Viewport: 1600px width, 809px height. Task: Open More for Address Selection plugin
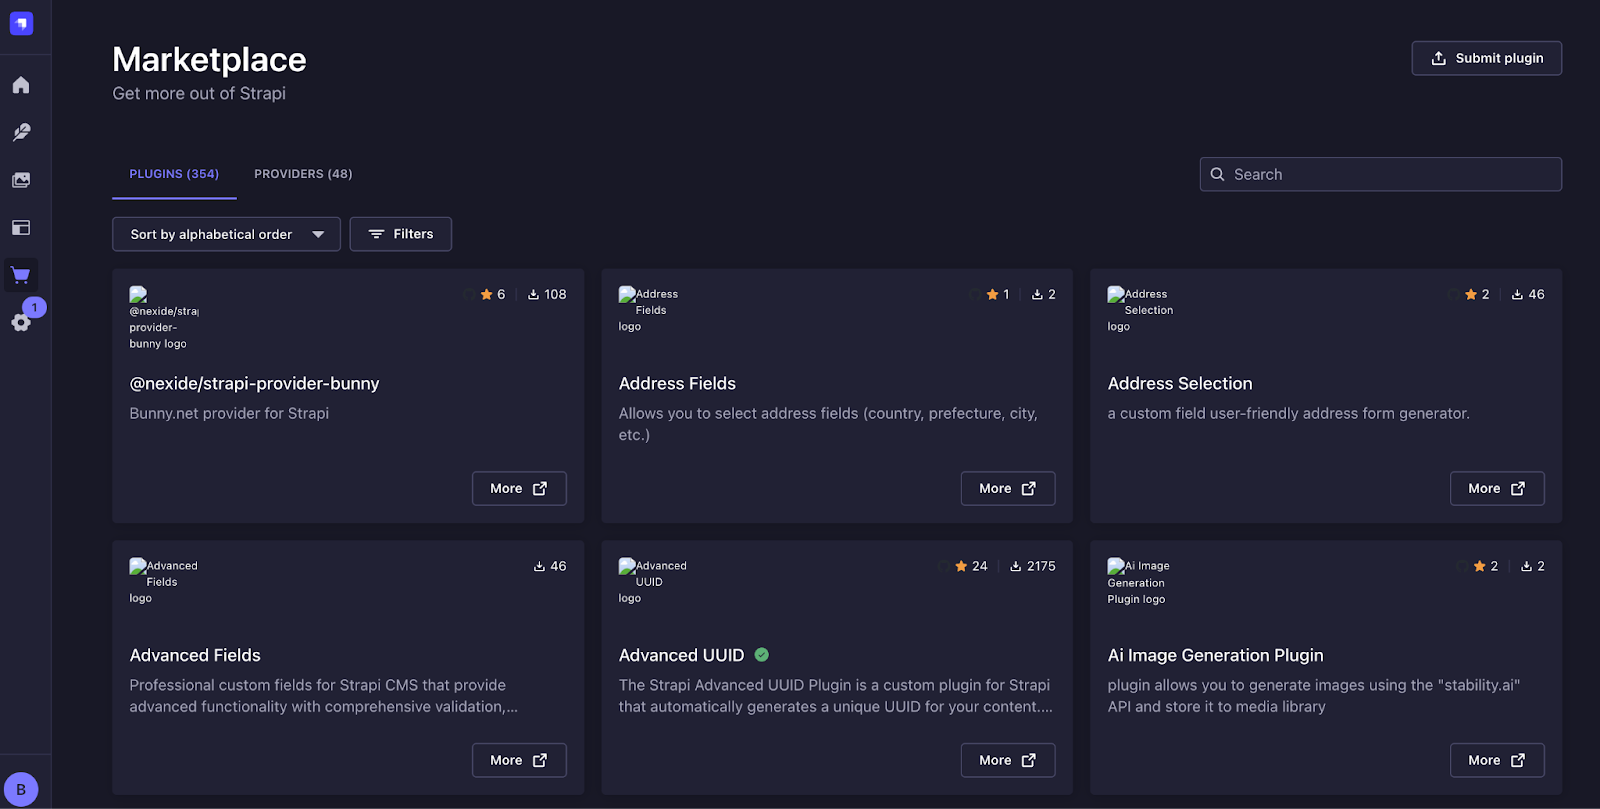point(1497,488)
